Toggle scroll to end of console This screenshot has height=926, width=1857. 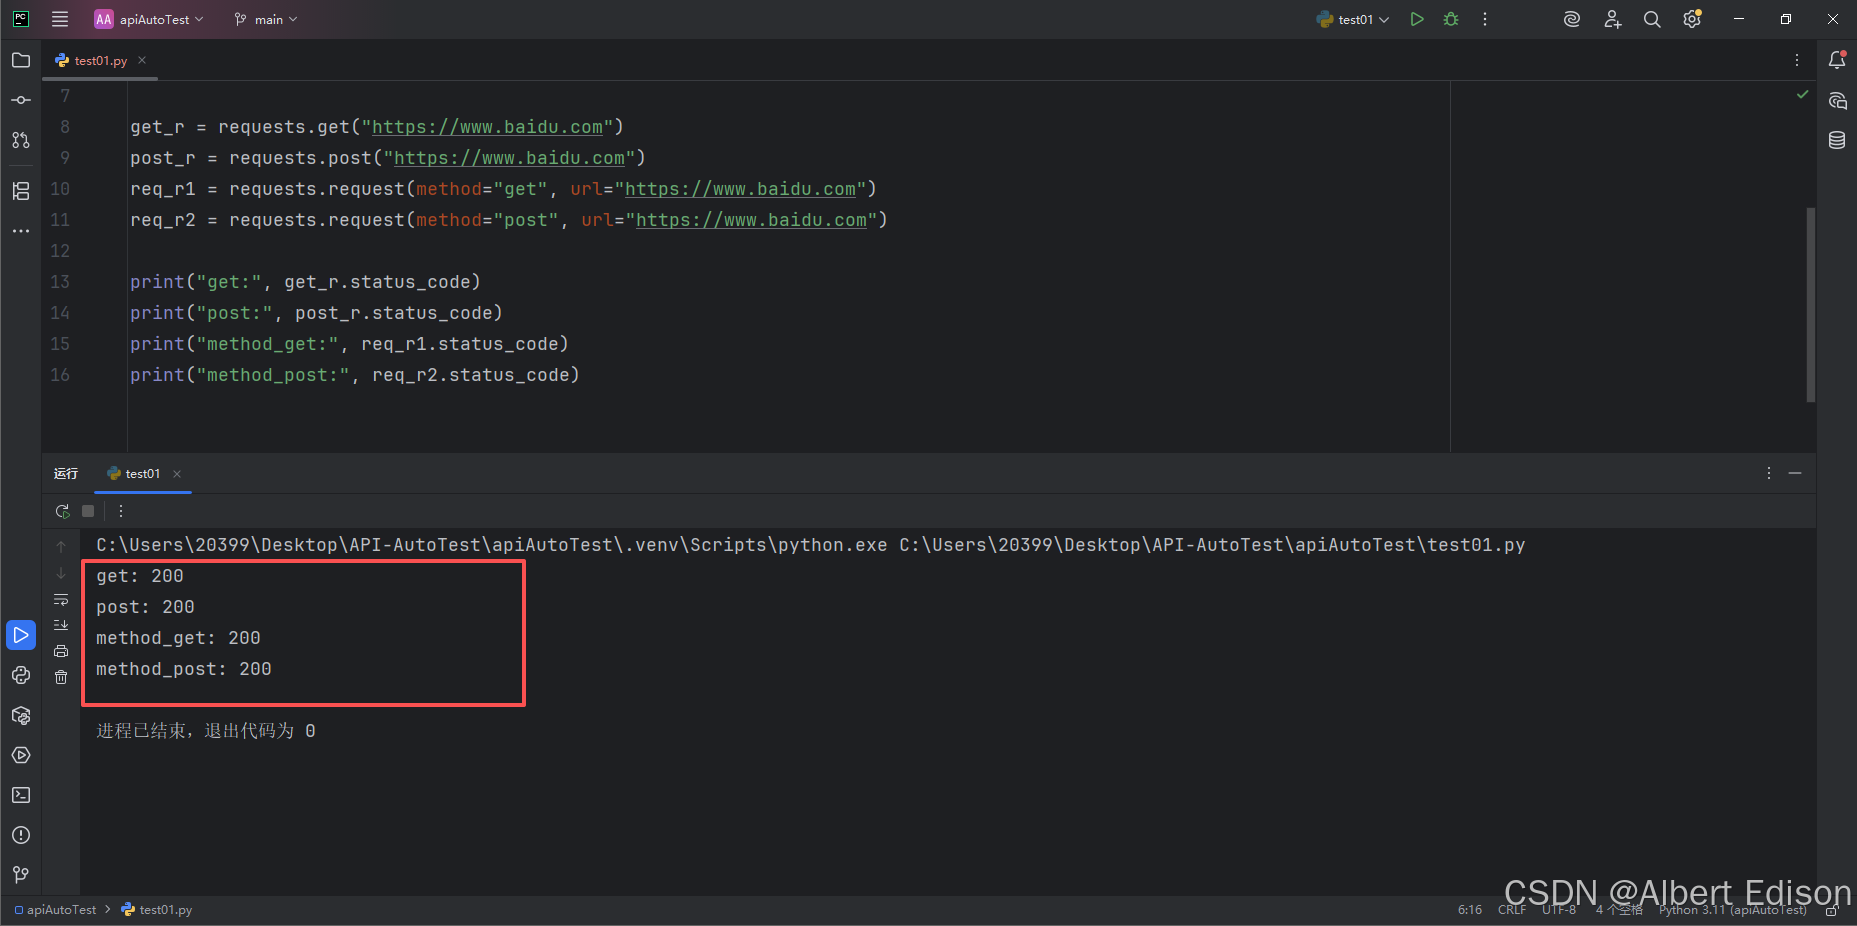tap(61, 625)
